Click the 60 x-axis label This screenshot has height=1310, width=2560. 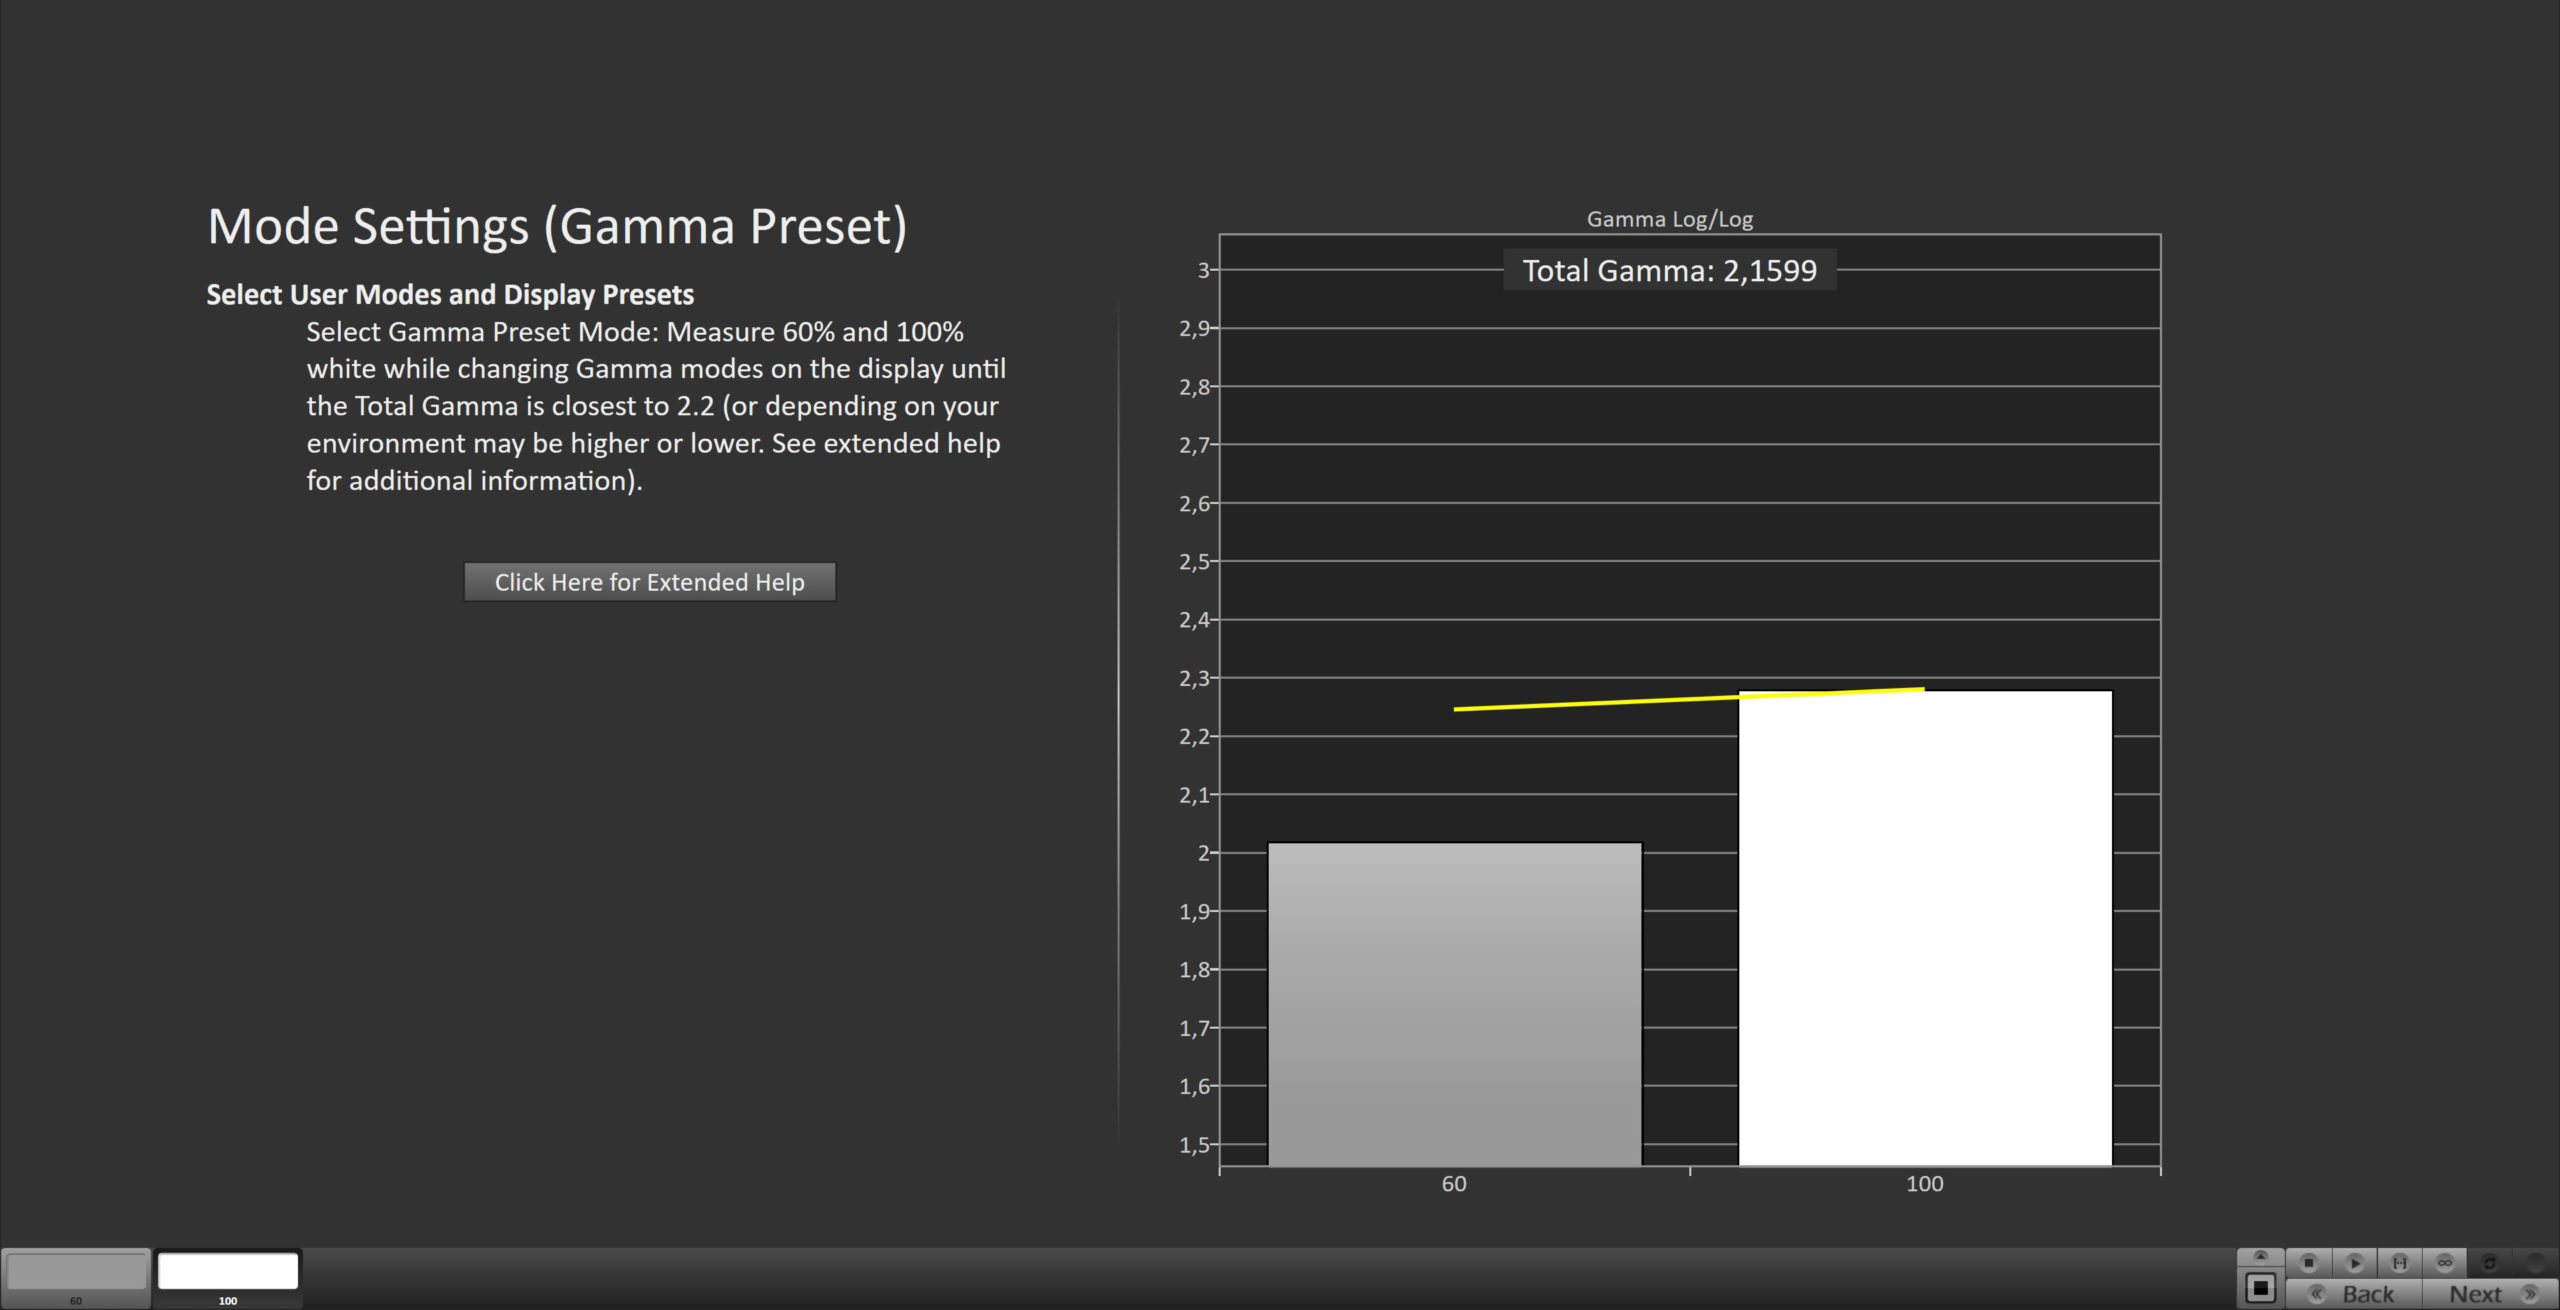coord(1454,1184)
